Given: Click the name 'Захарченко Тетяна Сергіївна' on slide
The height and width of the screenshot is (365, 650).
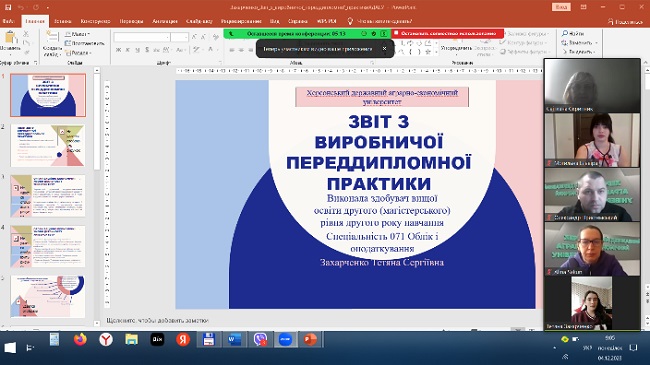Looking at the screenshot, I should tap(382, 263).
